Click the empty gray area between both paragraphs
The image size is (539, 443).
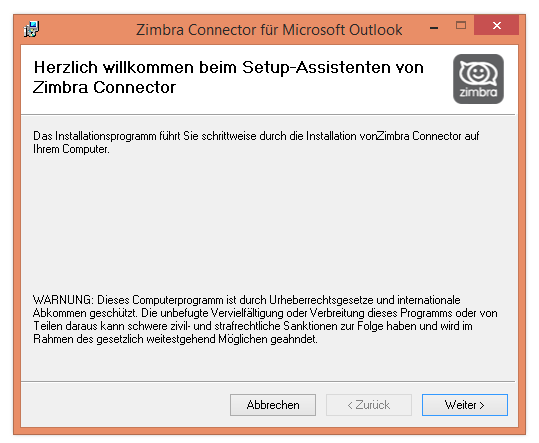click(268, 223)
